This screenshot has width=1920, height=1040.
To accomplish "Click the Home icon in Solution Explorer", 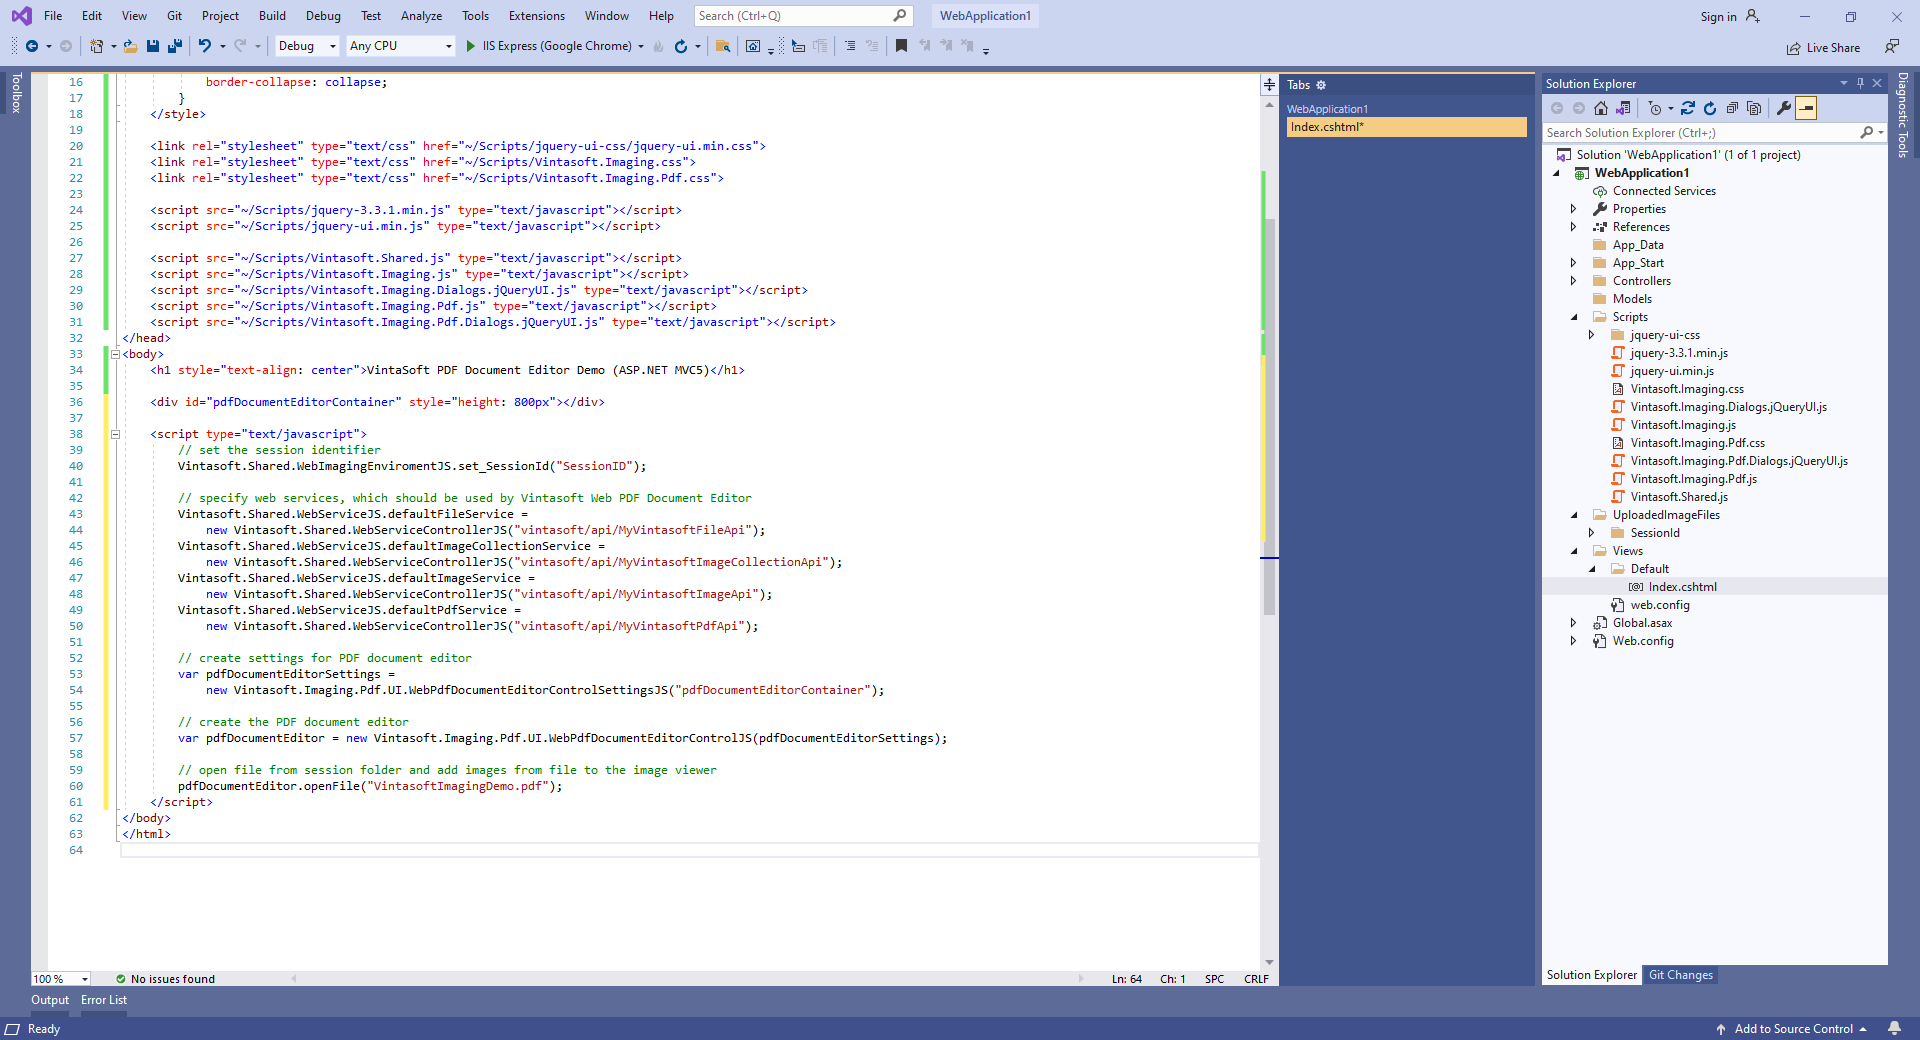I will (1601, 108).
